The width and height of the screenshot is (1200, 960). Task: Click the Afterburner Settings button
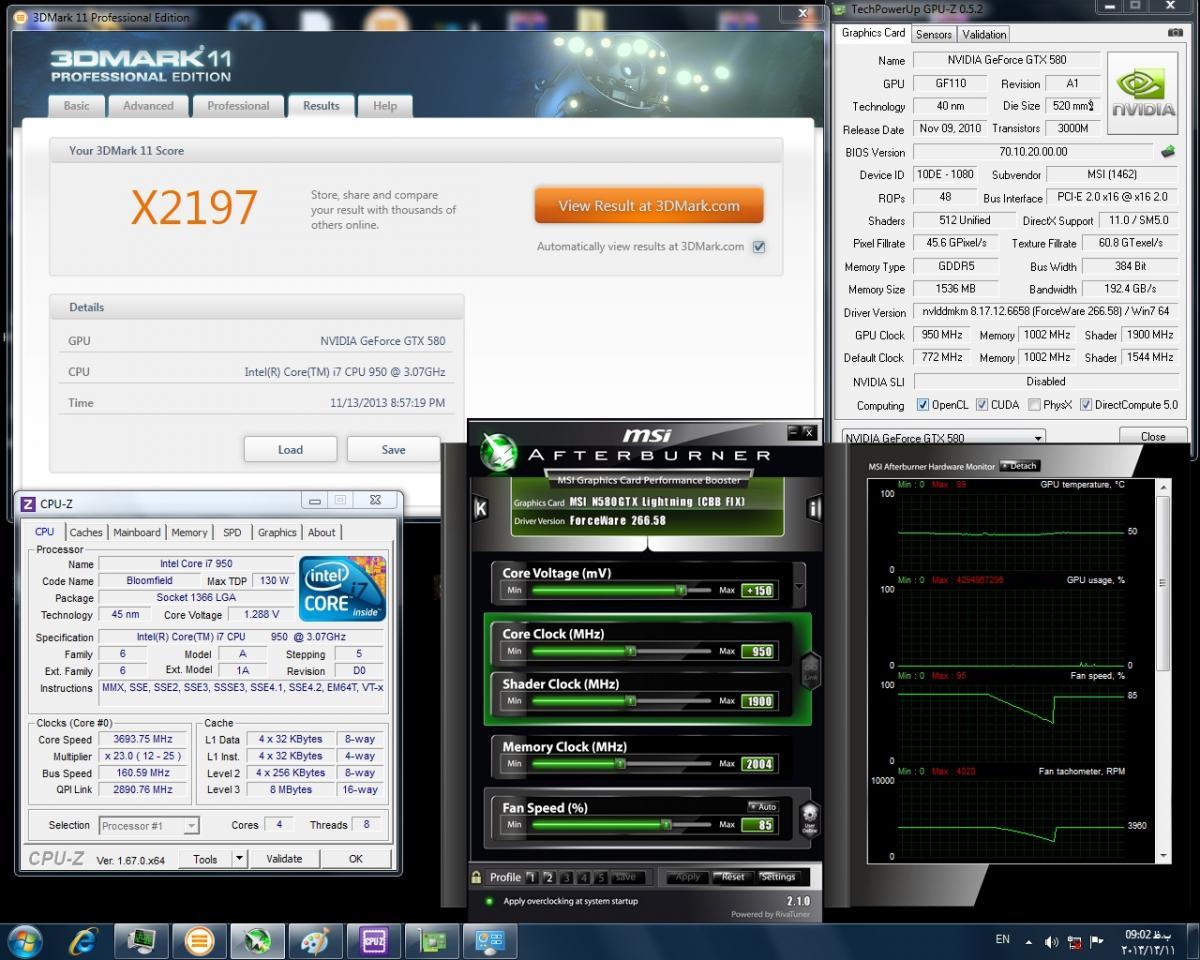pyautogui.click(x=778, y=877)
